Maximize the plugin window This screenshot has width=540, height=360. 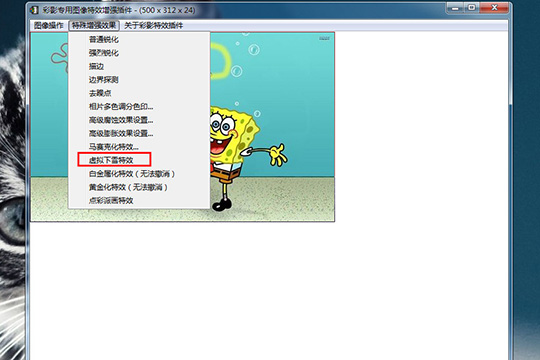471,8
